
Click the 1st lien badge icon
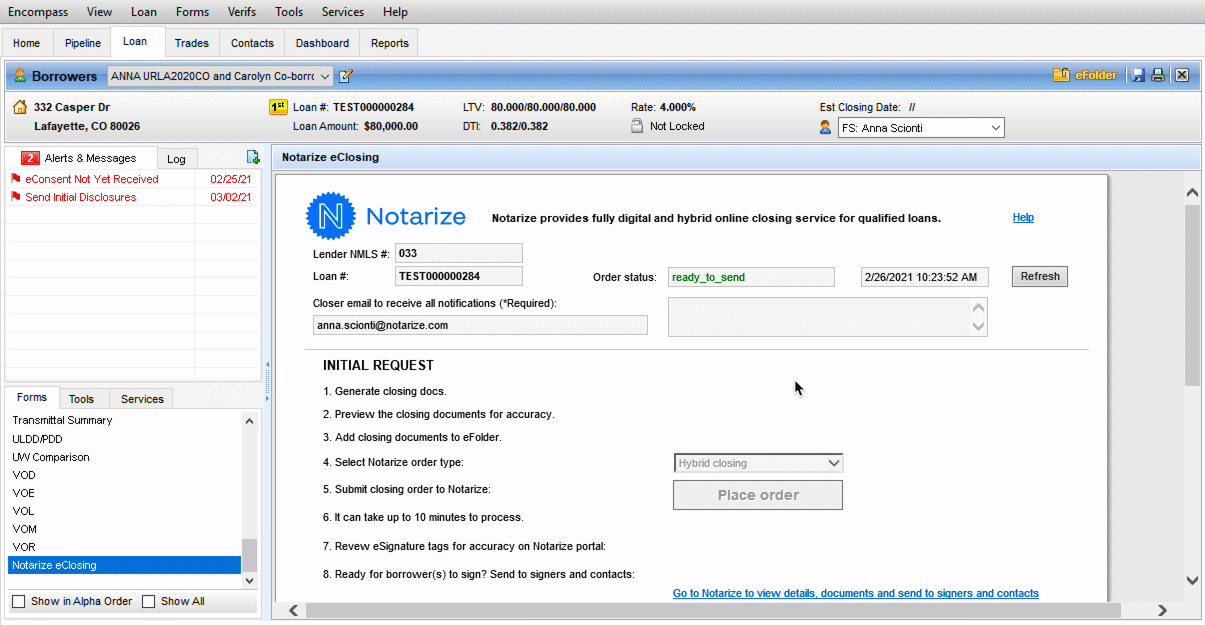(279, 107)
